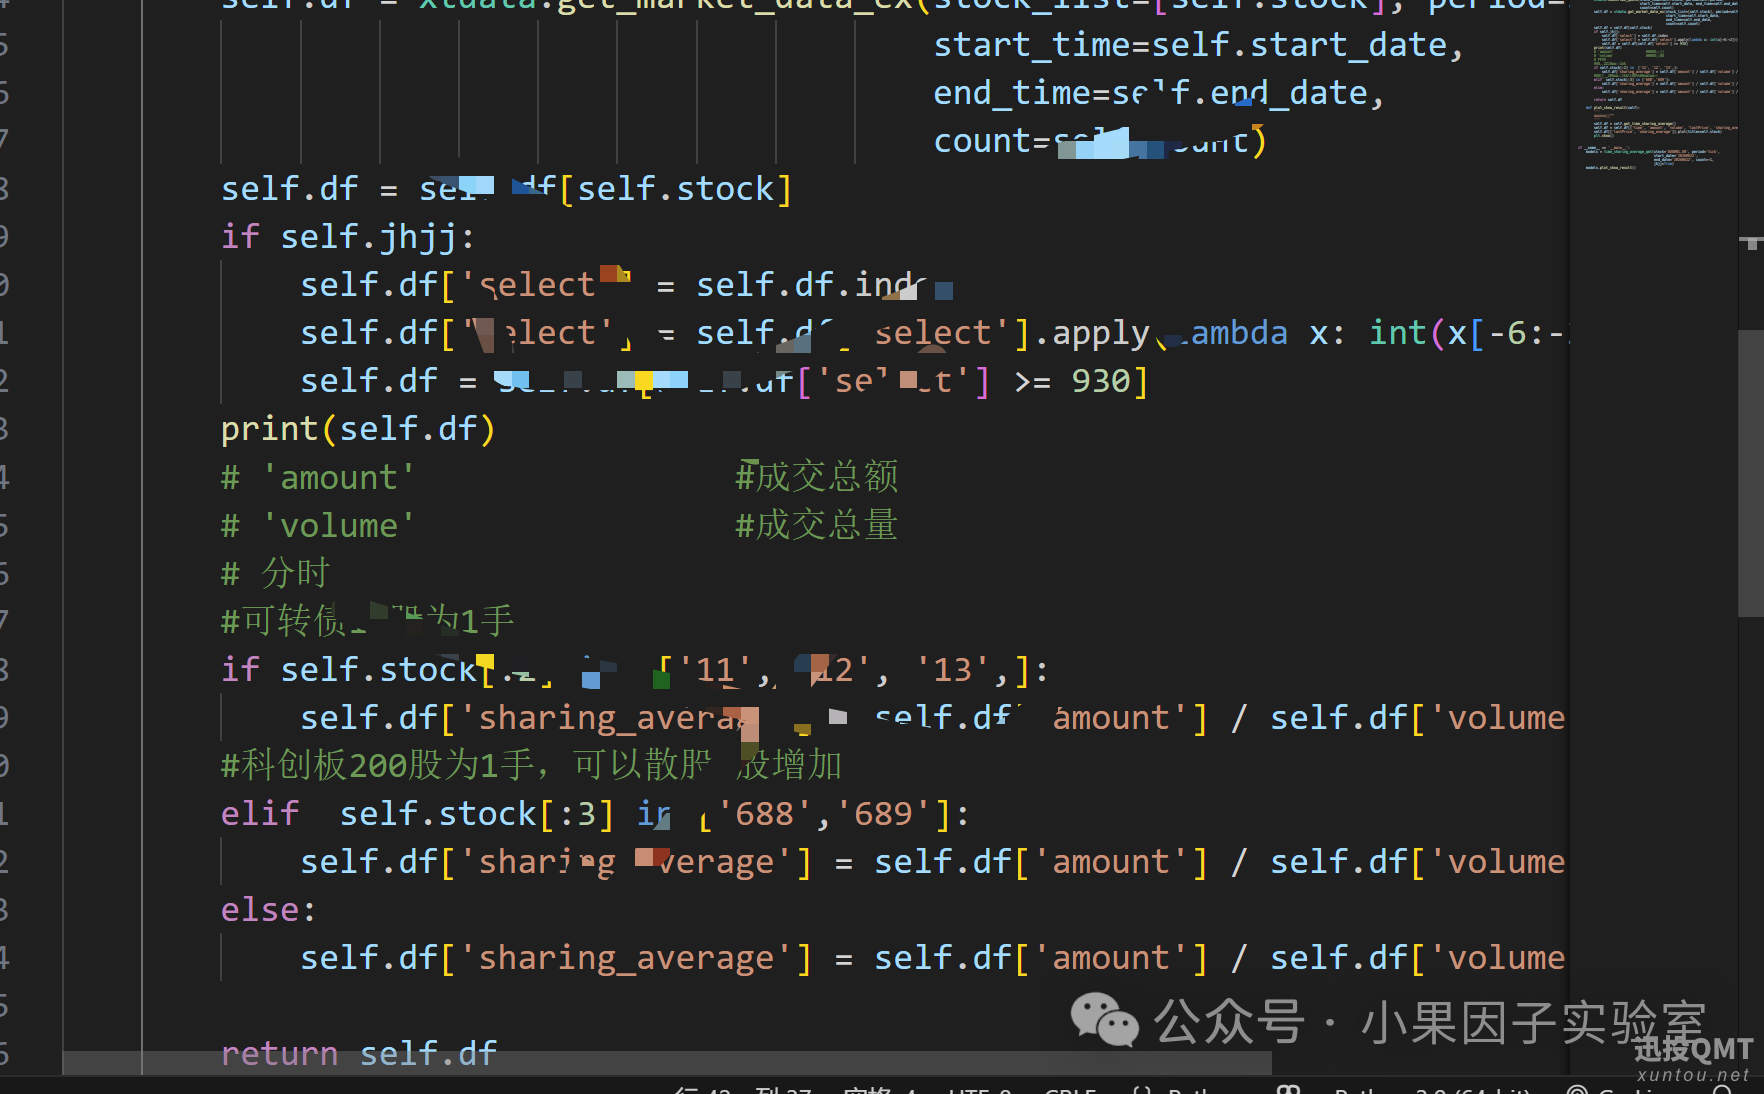1764x1094 pixels.
Task: Click the "['688','689']:" list
Action: 834,813
